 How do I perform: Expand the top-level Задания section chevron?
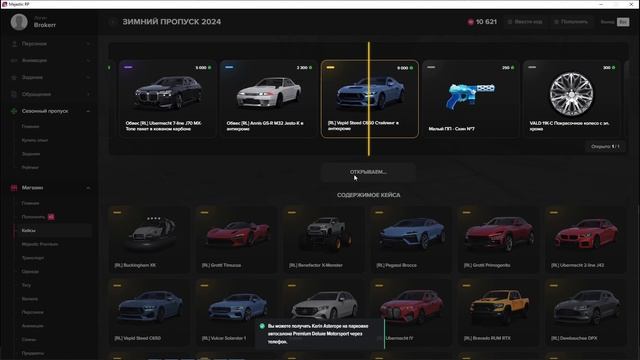coord(88,77)
